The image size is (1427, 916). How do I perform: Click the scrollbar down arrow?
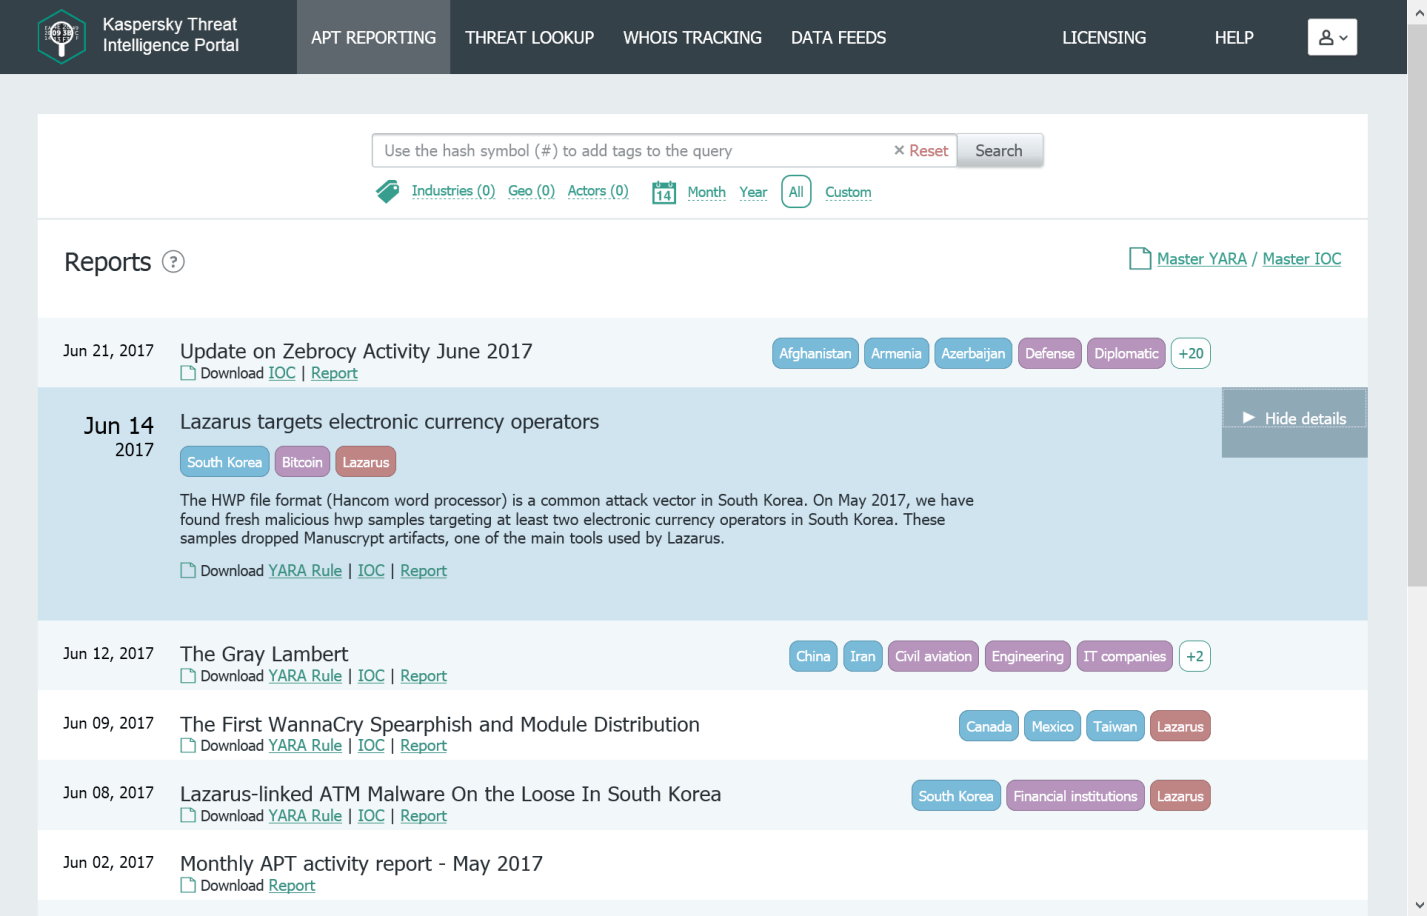(1417, 906)
